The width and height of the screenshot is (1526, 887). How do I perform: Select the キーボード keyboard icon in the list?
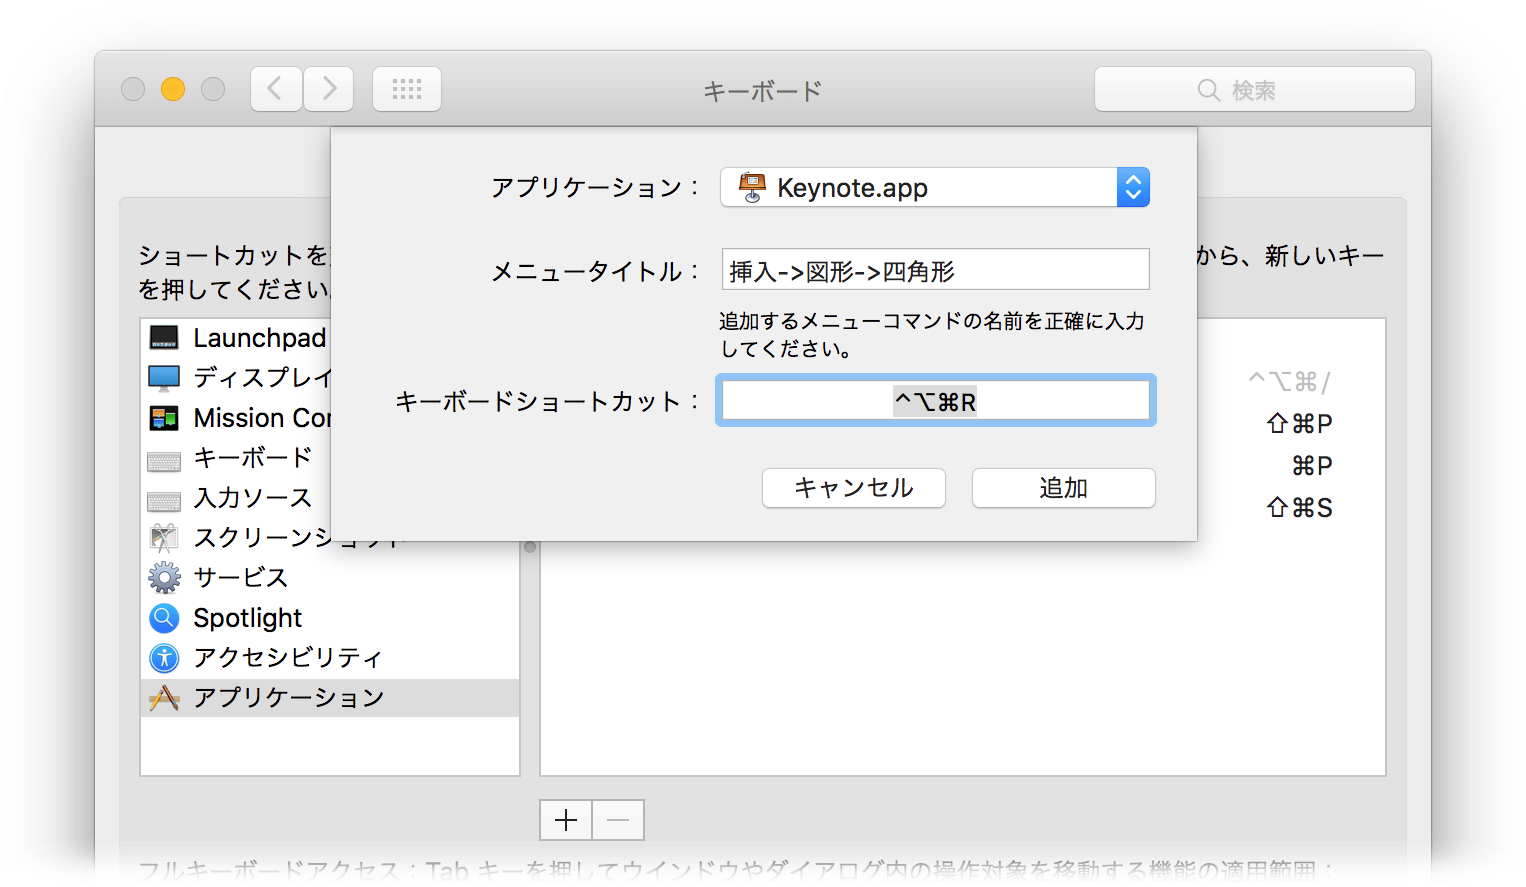coord(164,461)
